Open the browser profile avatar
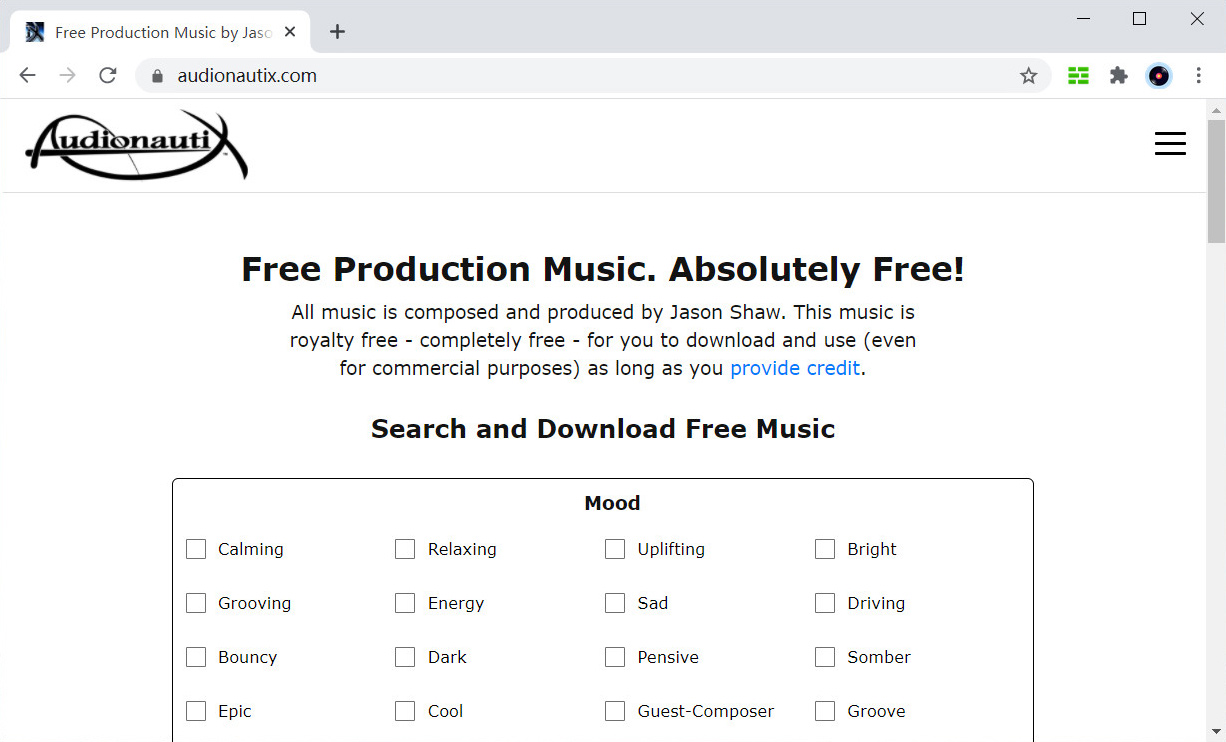This screenshot has width=1226, height=742. (1158, 75)
